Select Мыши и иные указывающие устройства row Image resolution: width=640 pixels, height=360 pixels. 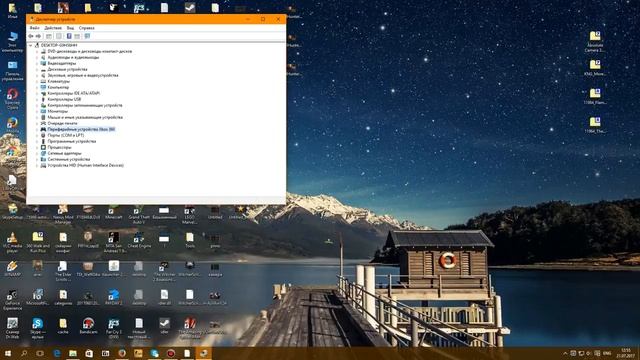click(x=81, y=117)
